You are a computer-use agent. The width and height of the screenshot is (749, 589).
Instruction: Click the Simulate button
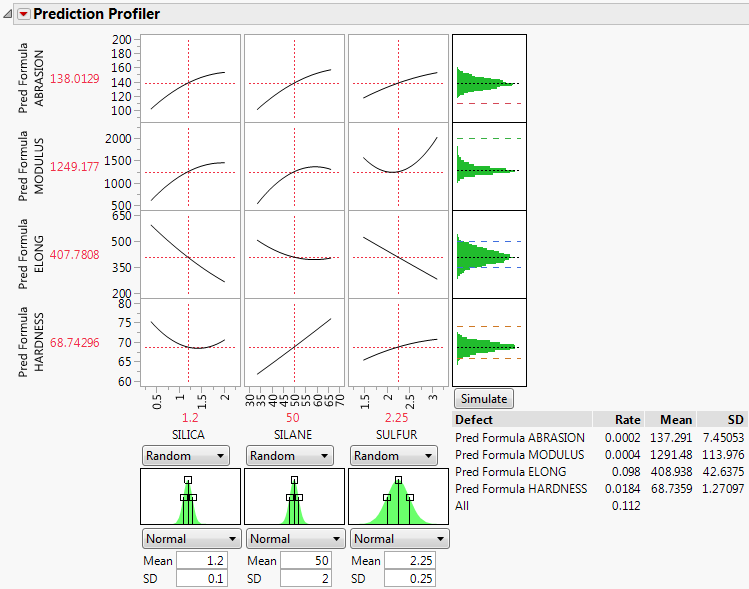click(484, 398)
